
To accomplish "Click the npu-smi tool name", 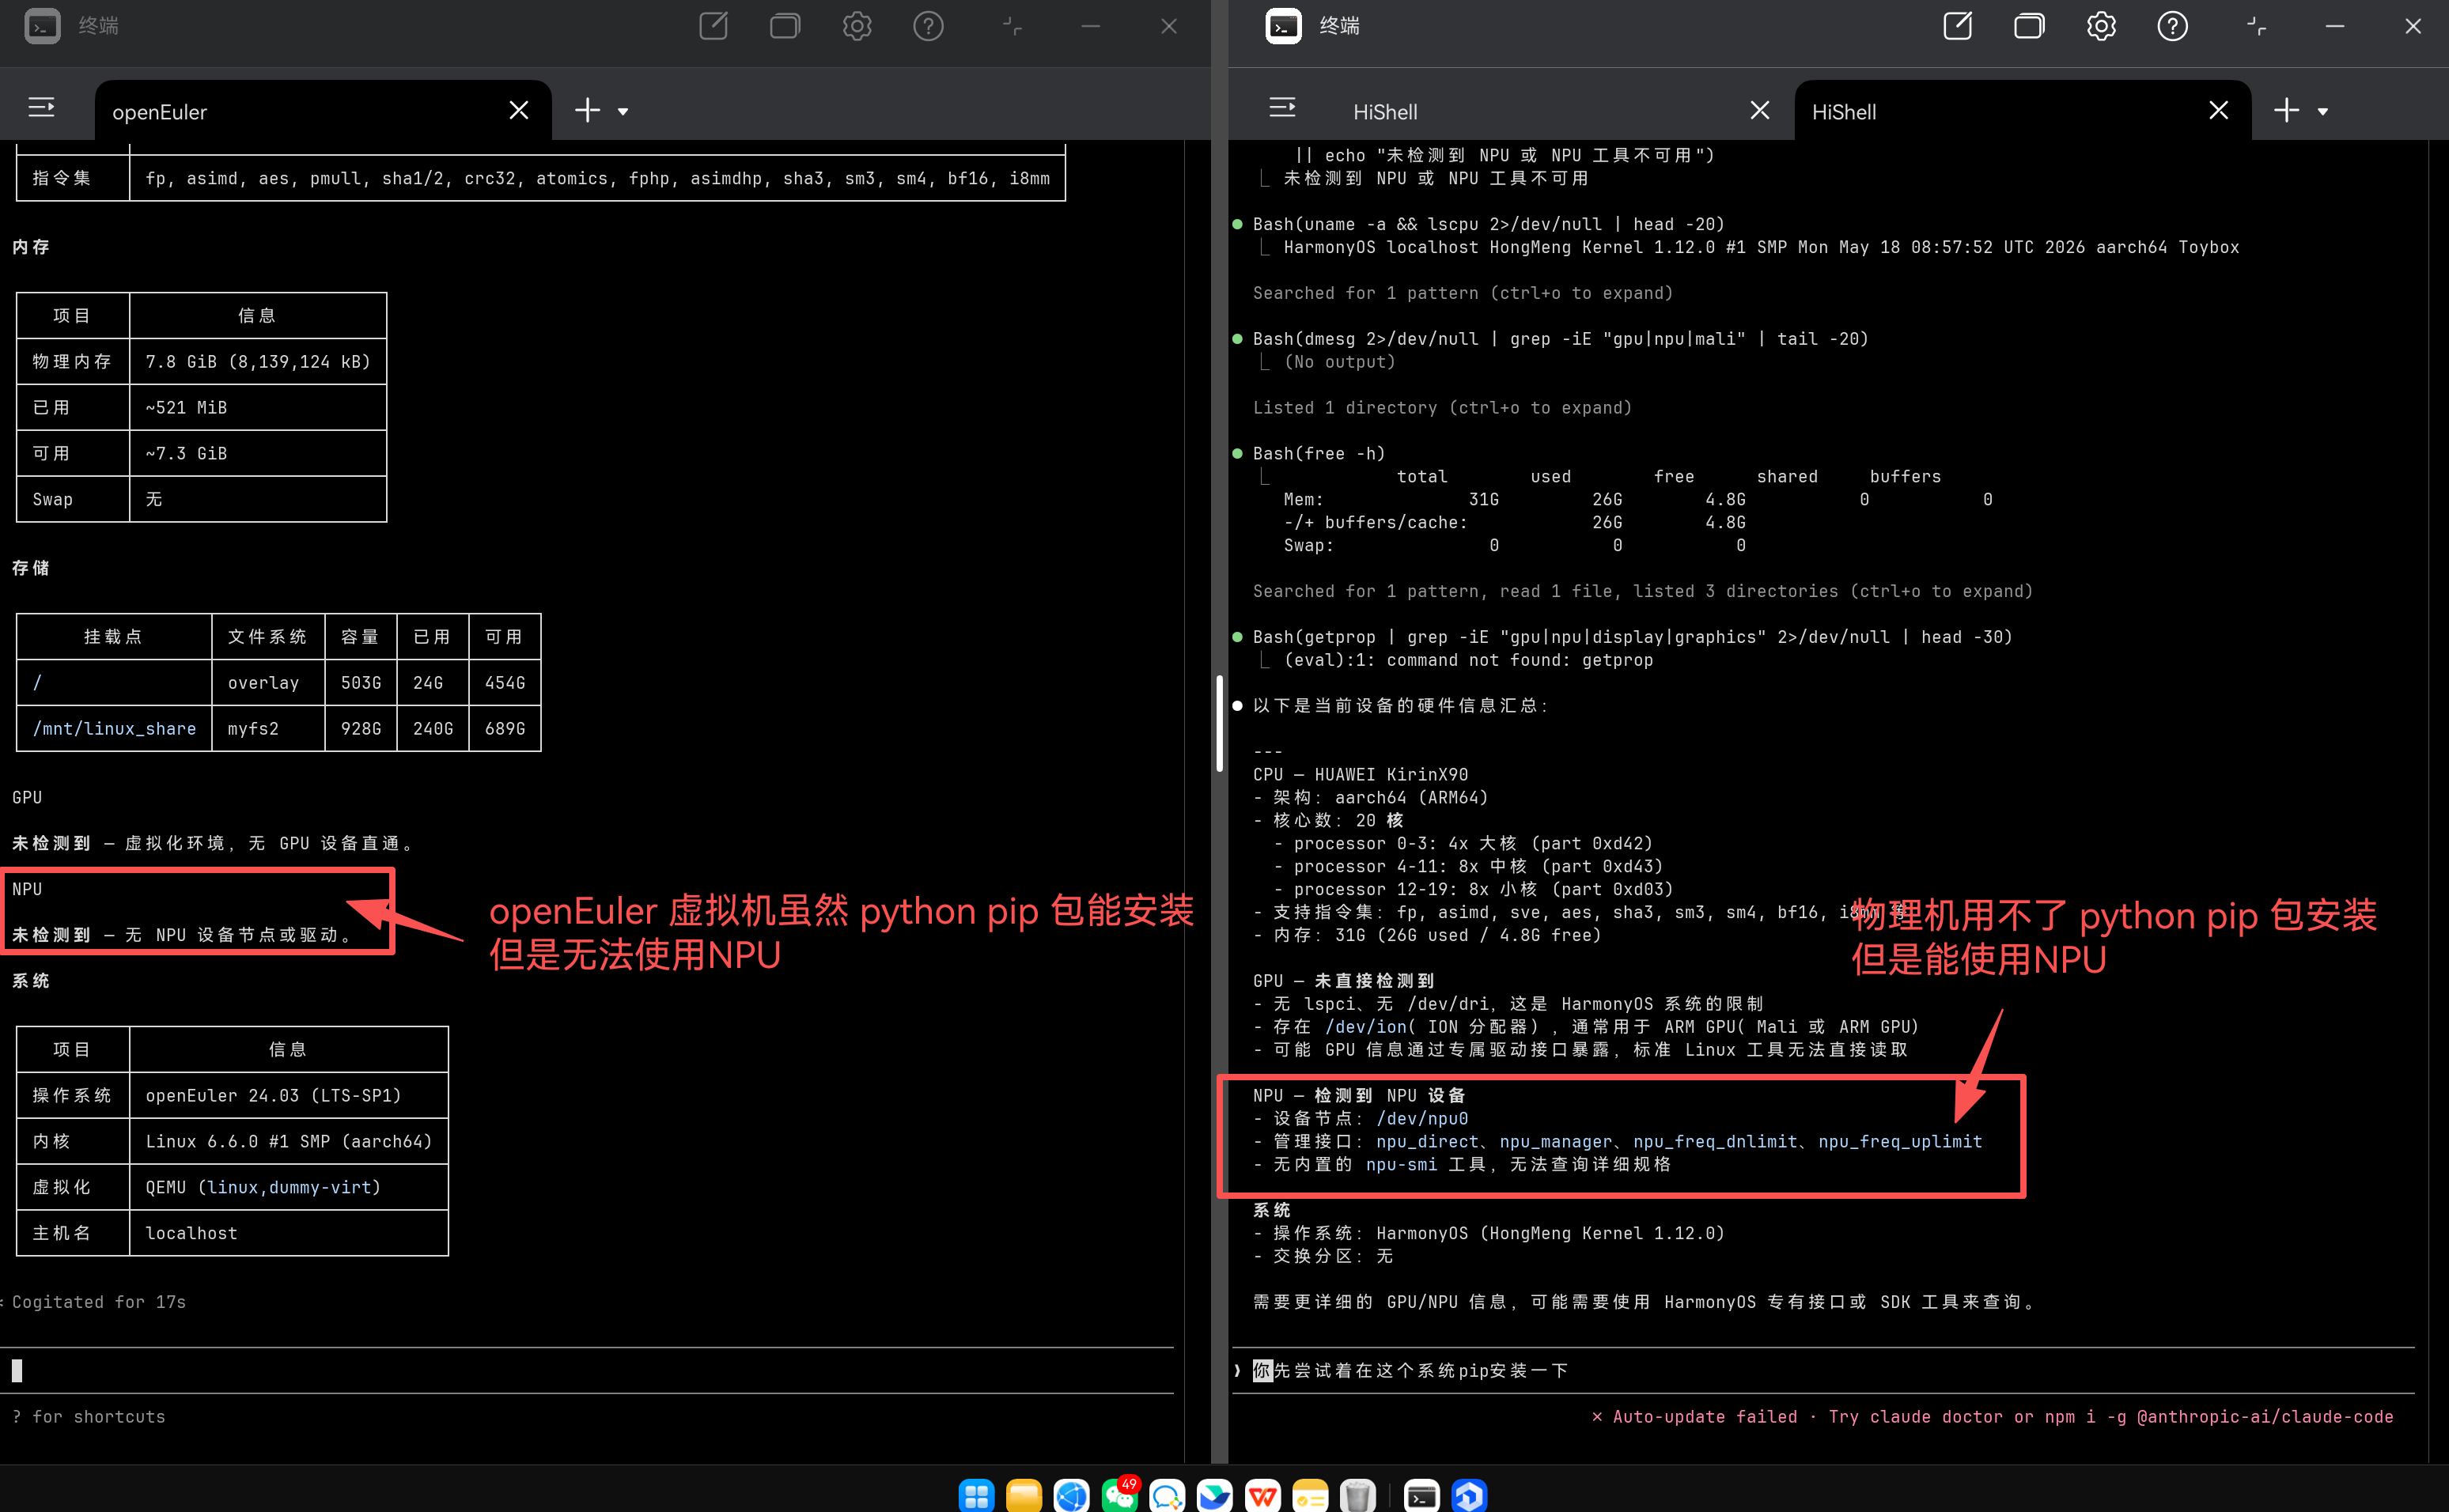I will (1401, 1164).
